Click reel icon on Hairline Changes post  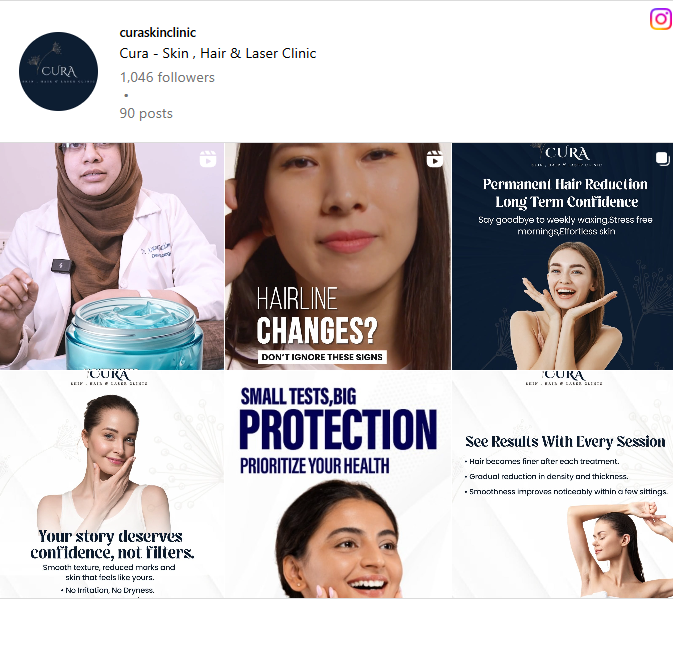pos(435,158)
